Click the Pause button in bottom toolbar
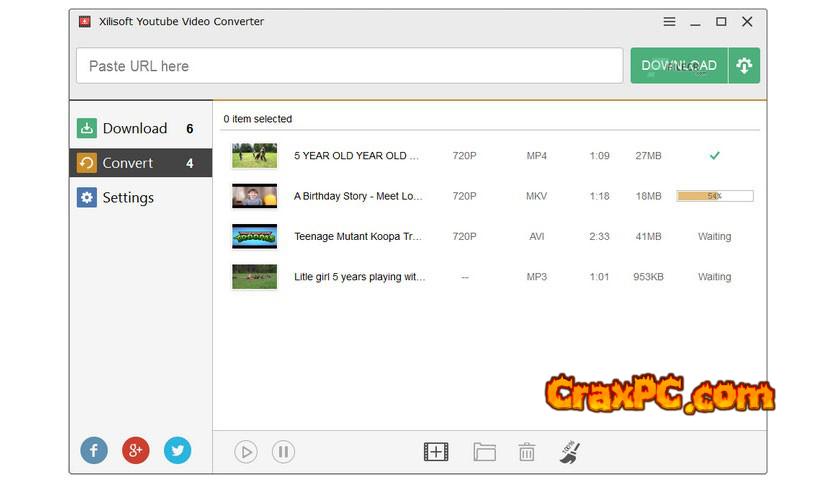This screenshot has width=836, height=484. pyautogui.click(x=283, y=452)
